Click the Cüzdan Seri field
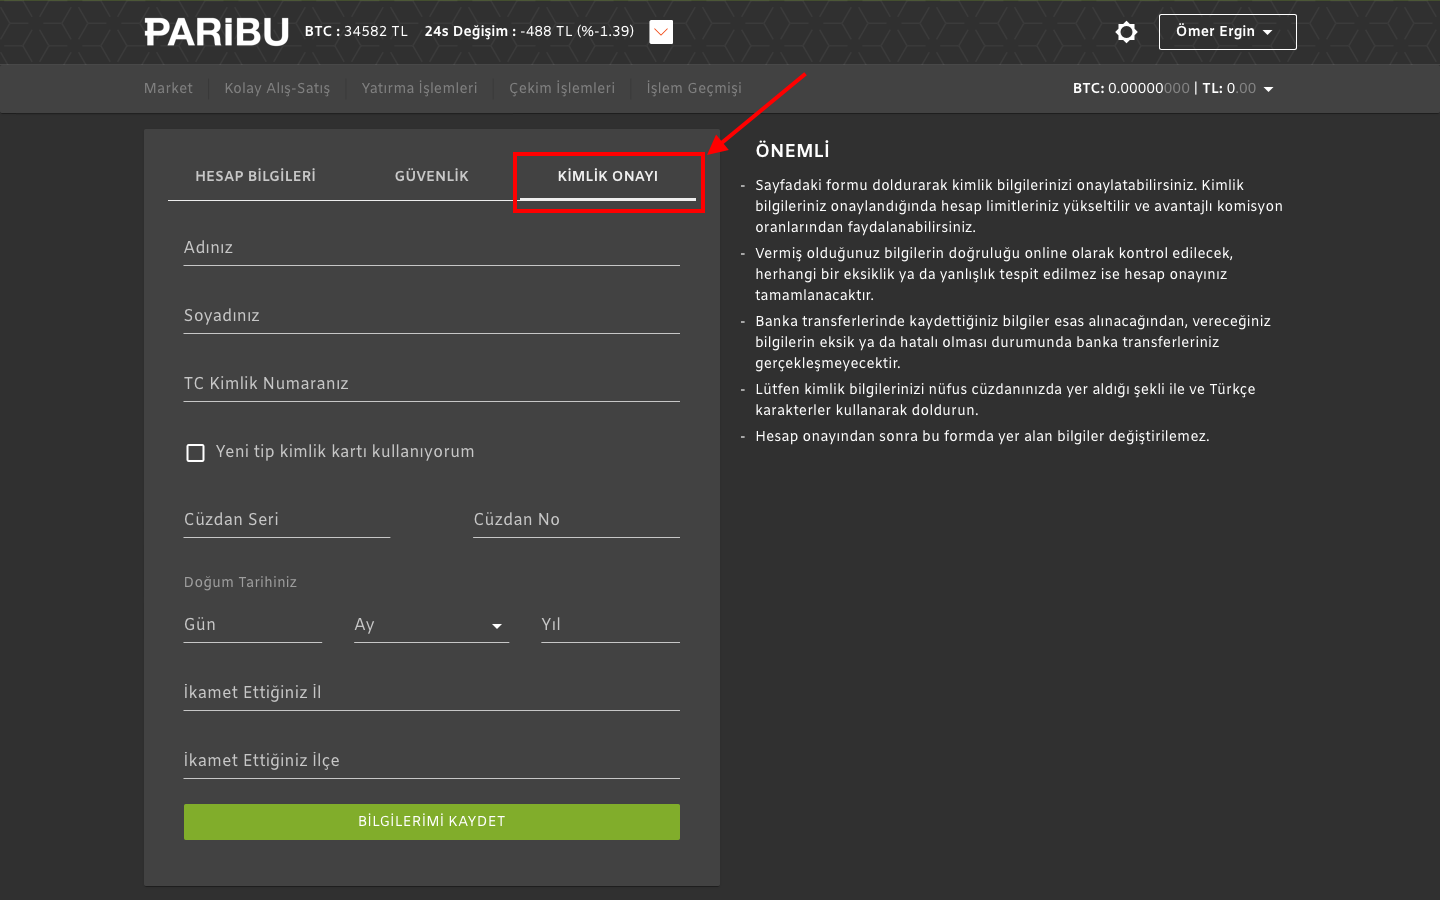1440x900 pixels. 286,520
